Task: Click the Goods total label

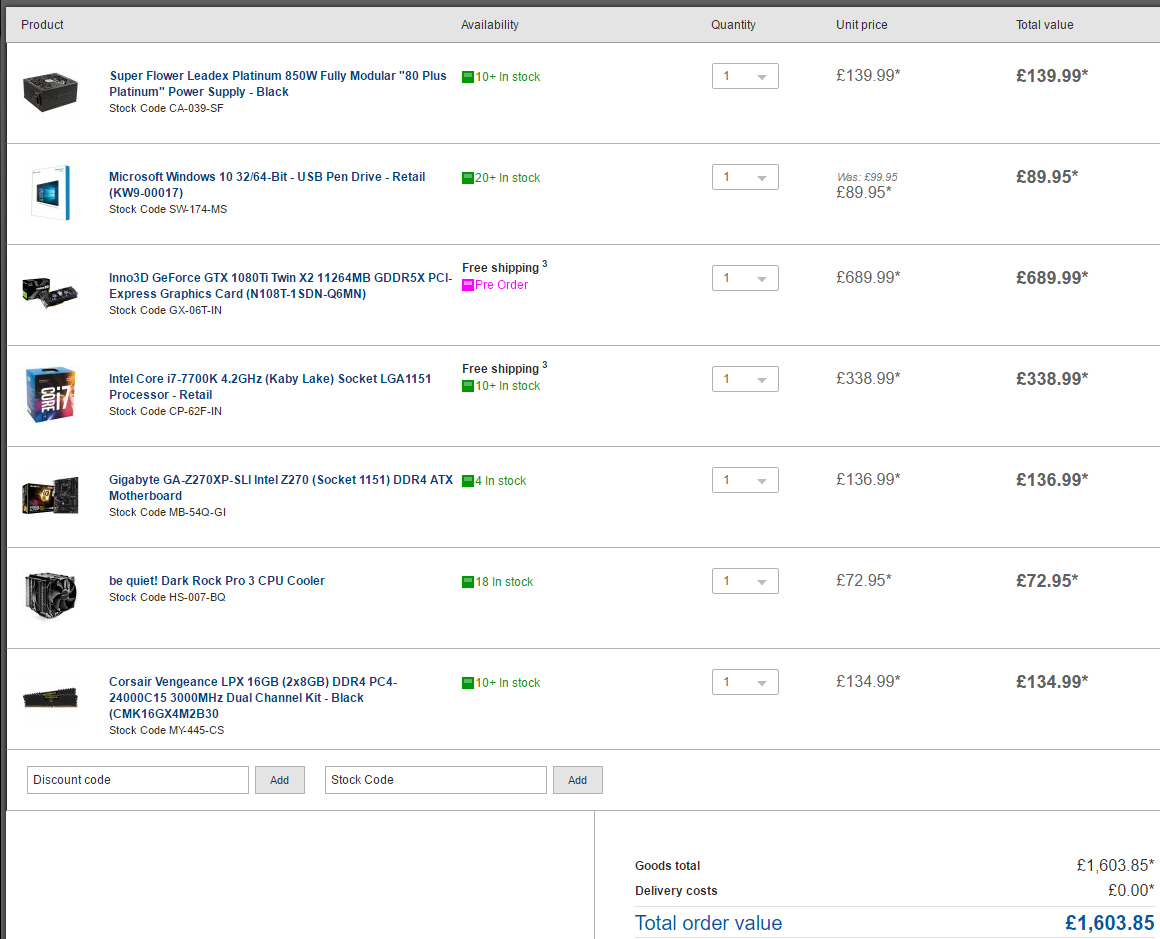Action: tap(667, 866)
